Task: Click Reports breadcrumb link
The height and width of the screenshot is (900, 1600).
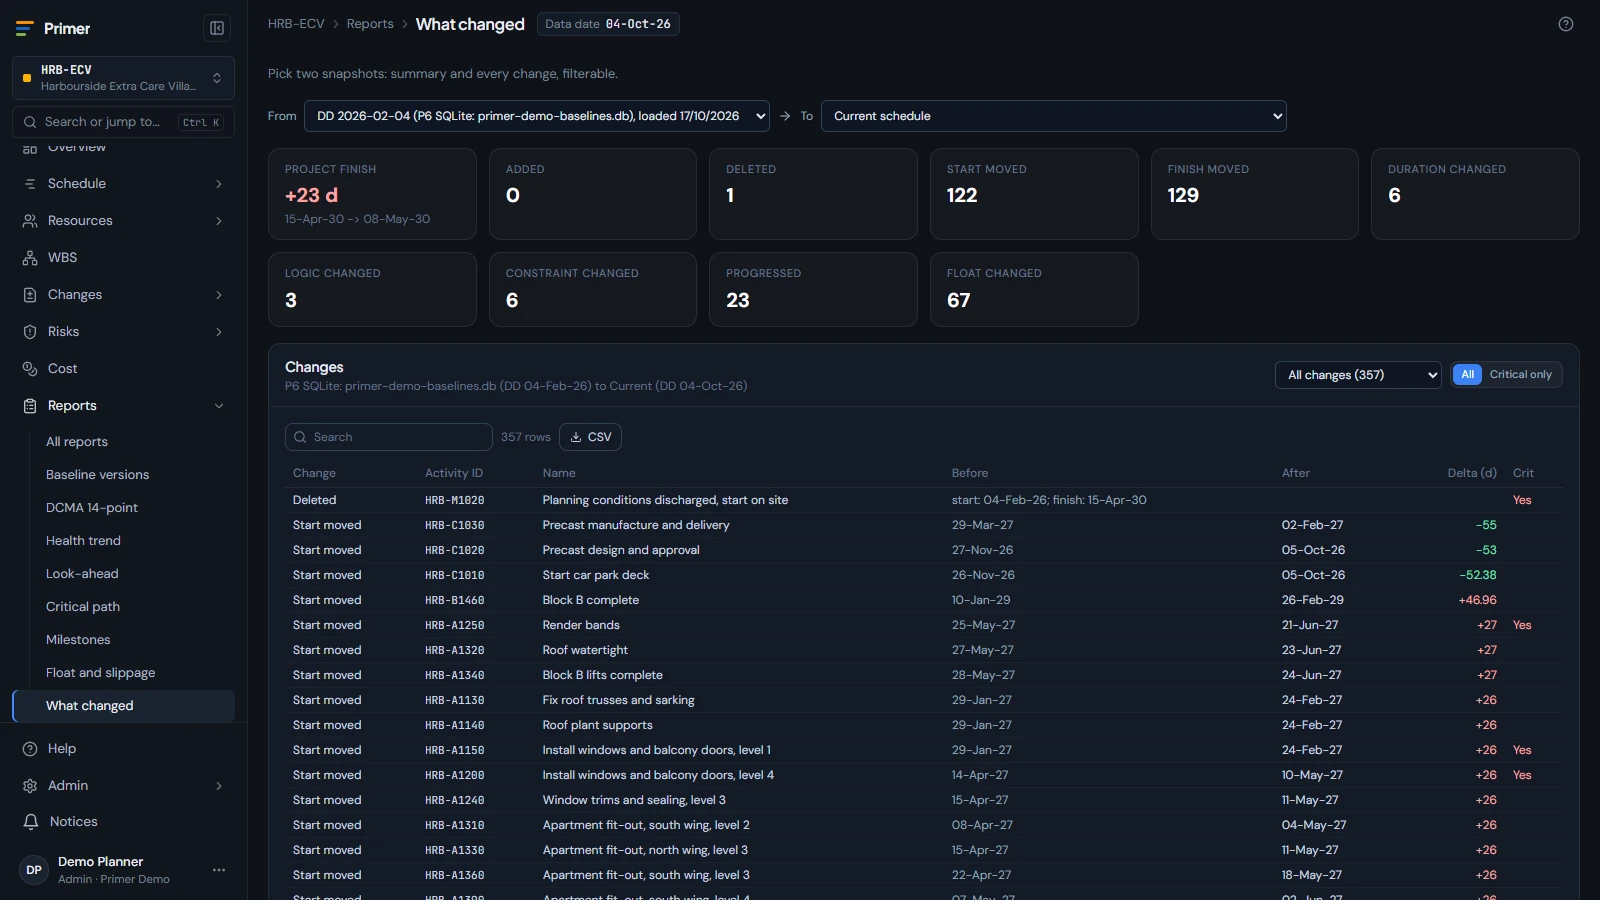Action: coord(370,24)
